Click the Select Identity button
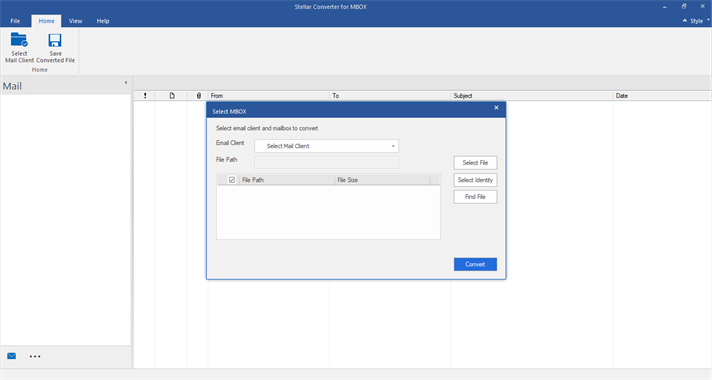Image resolution: width=712 pixels, height=380 pixels. coord(475,180)
